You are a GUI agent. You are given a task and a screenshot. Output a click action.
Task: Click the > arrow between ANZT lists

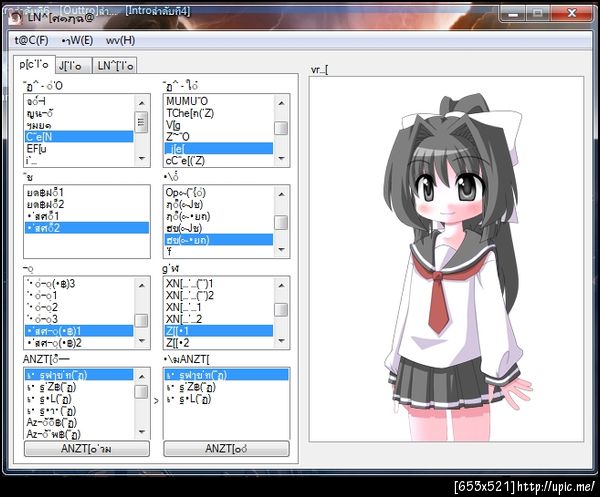tap(156, 401)
